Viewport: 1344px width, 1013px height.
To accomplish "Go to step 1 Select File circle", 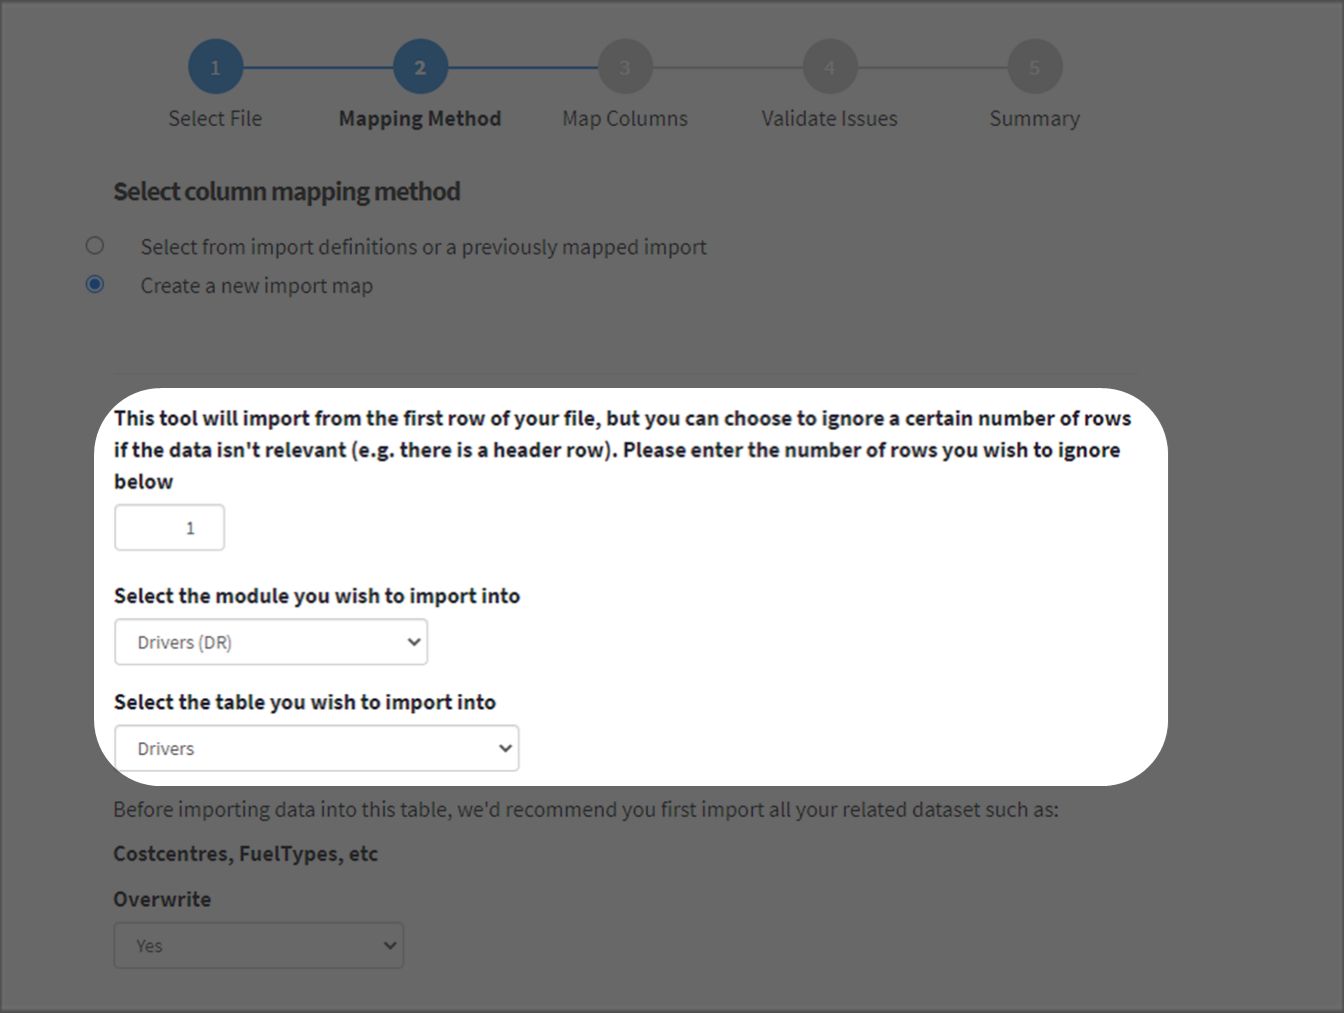I will [215, 67].
